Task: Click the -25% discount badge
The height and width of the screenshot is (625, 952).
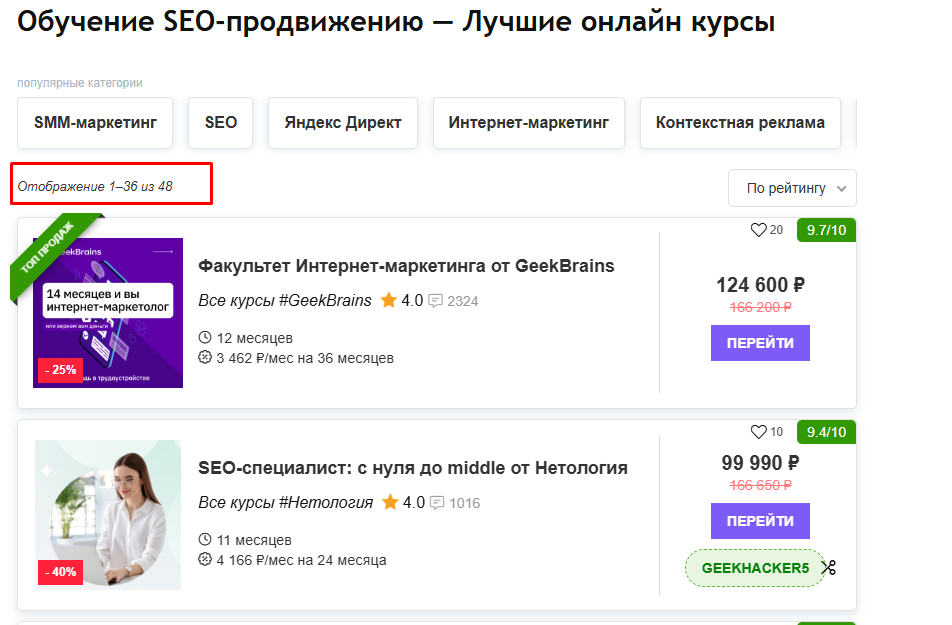Action: click(60, 370)
